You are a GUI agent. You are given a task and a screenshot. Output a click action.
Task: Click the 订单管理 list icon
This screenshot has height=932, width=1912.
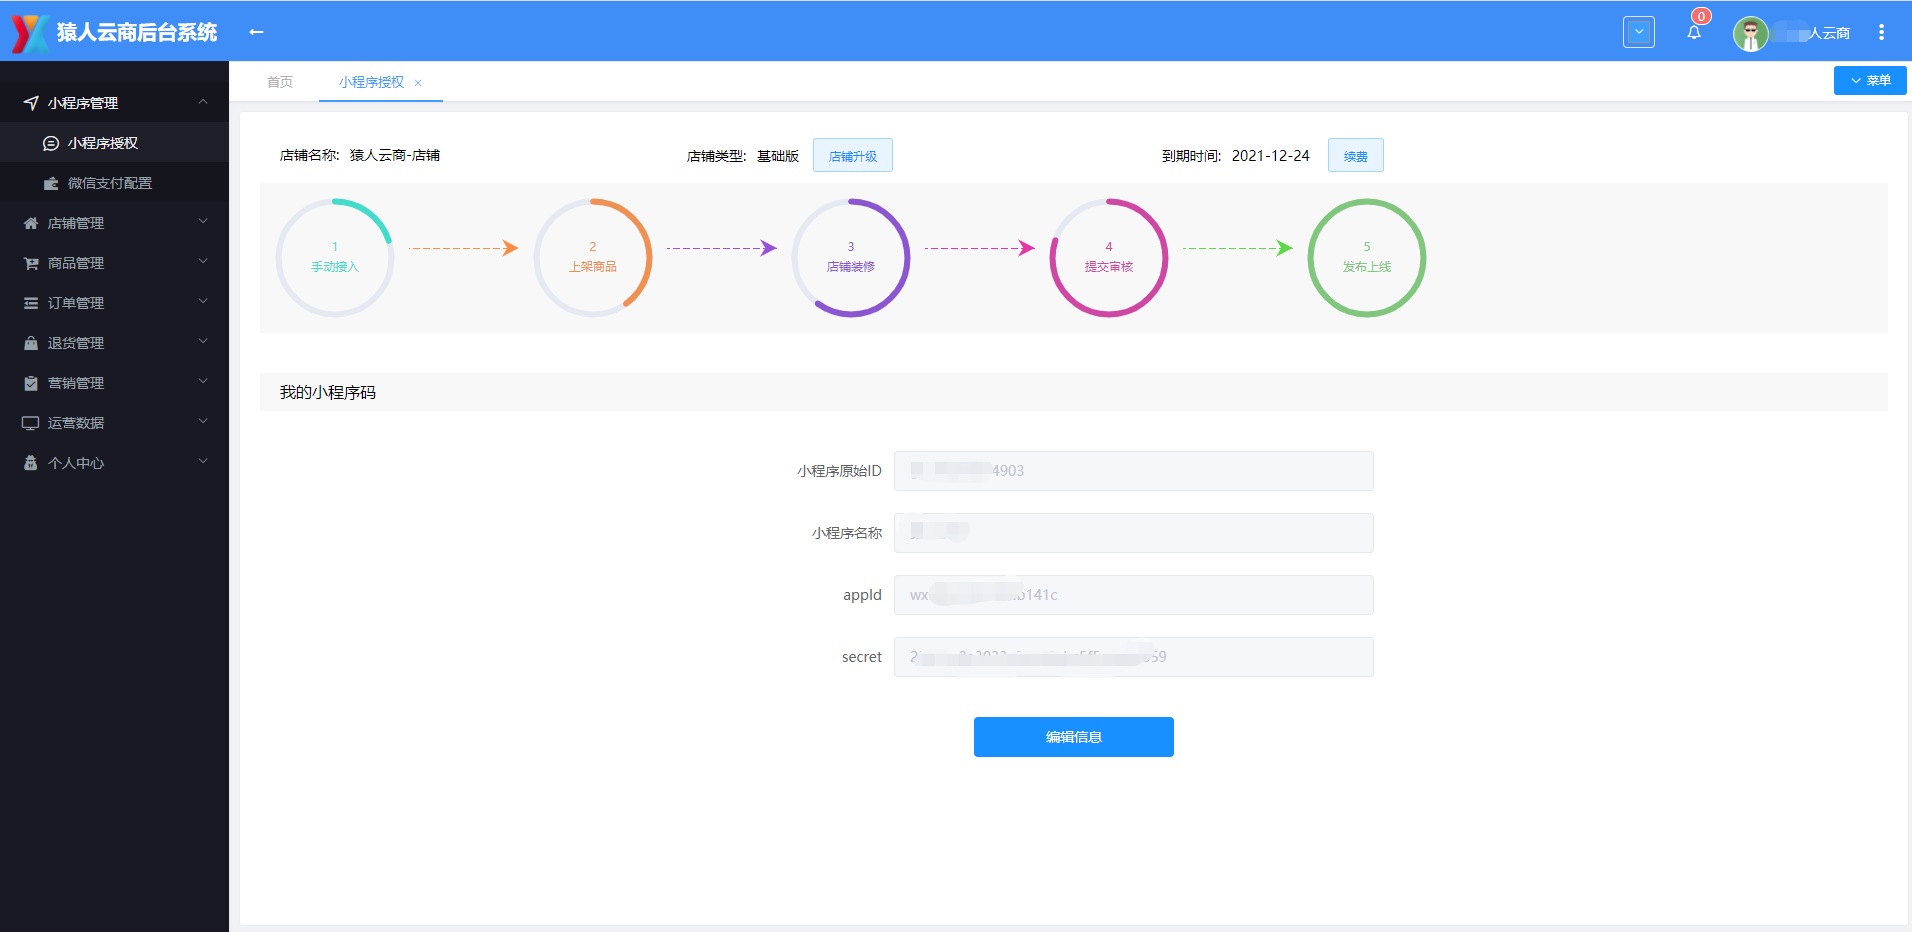tap(31, 303)
